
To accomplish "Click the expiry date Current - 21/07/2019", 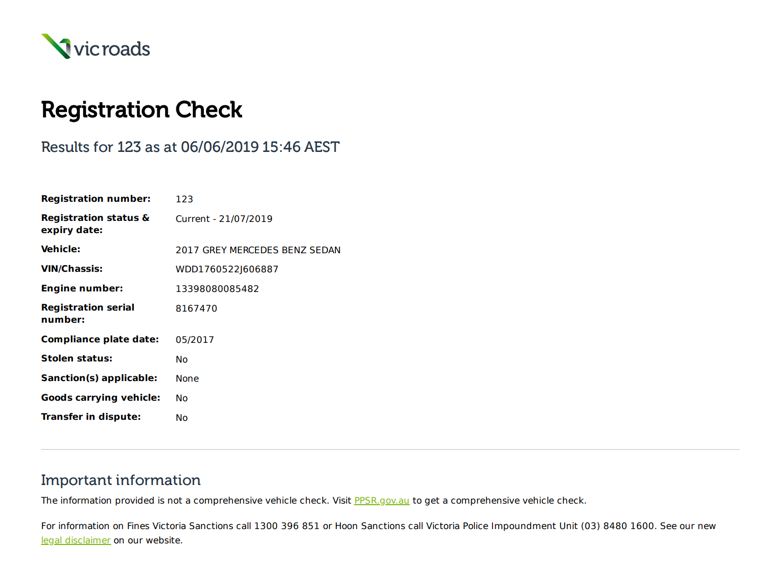I will point(223,219).
